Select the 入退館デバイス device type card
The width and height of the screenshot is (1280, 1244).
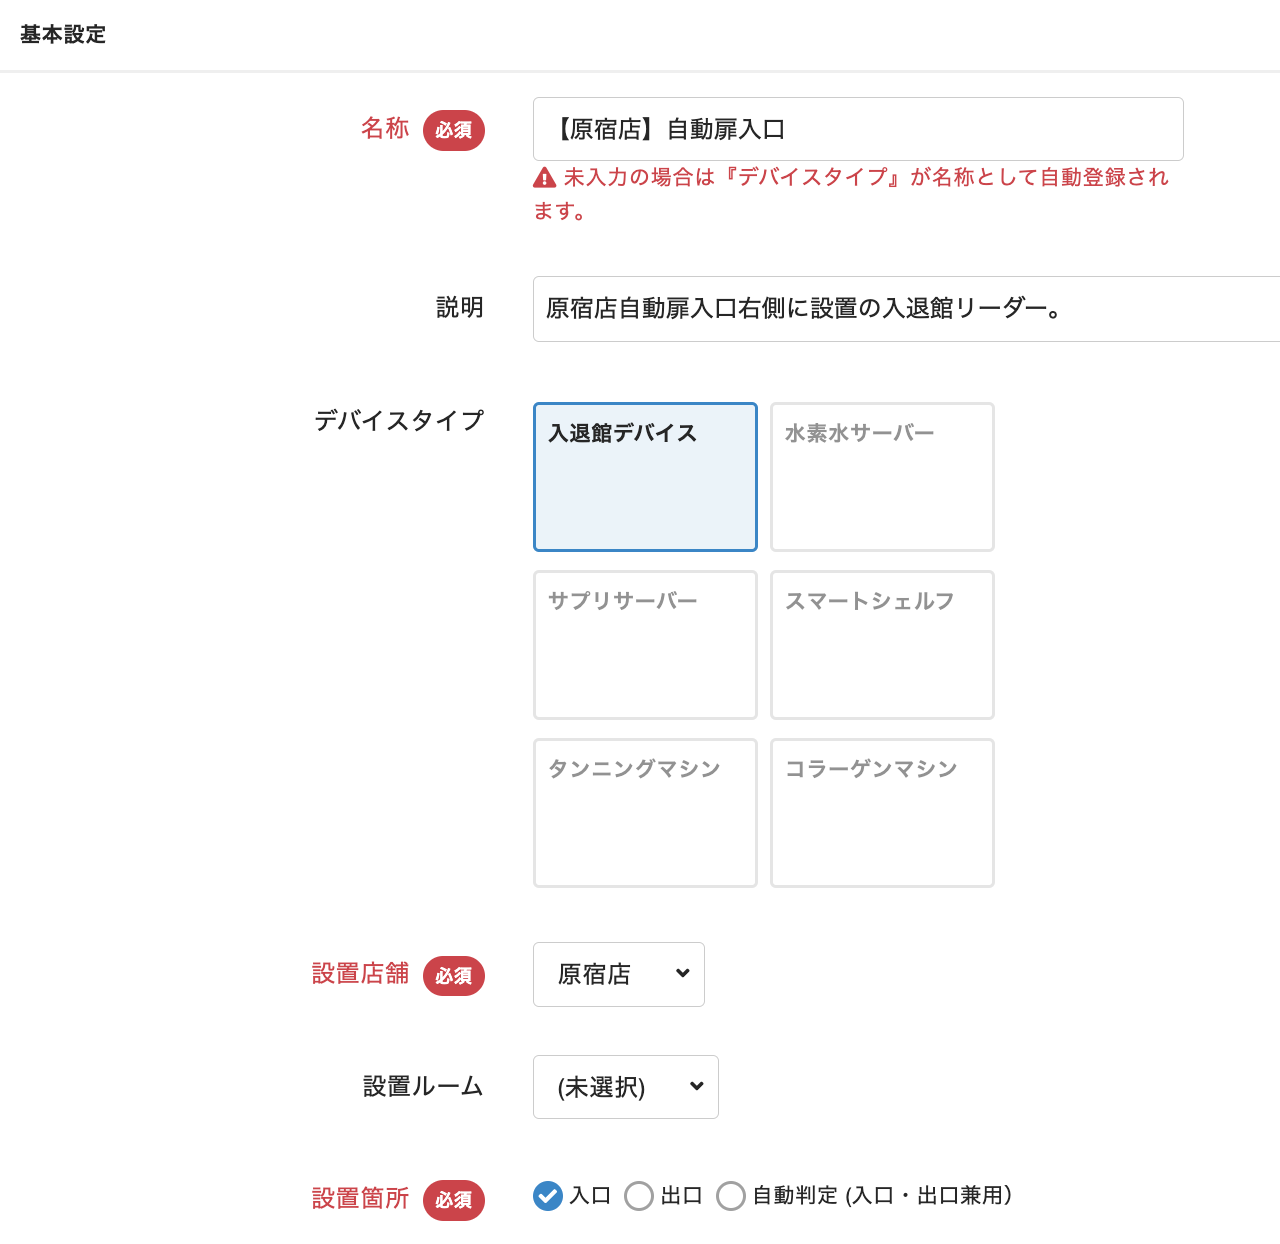coord(645,477)
